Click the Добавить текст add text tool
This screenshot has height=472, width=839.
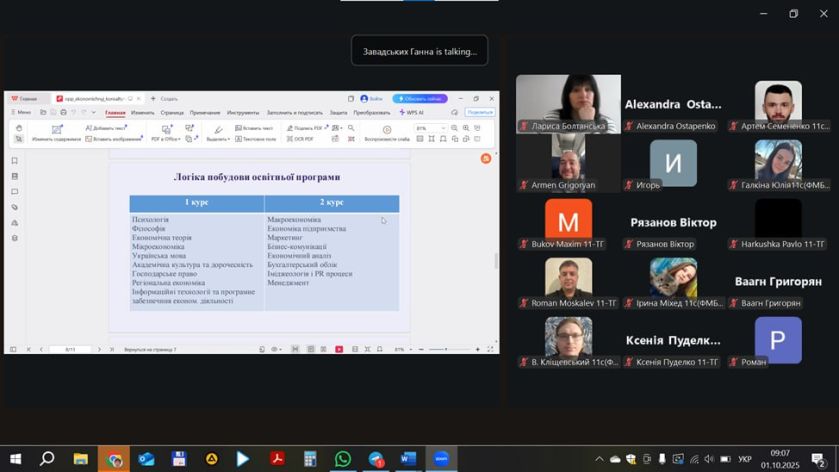[x=106, y=128]
